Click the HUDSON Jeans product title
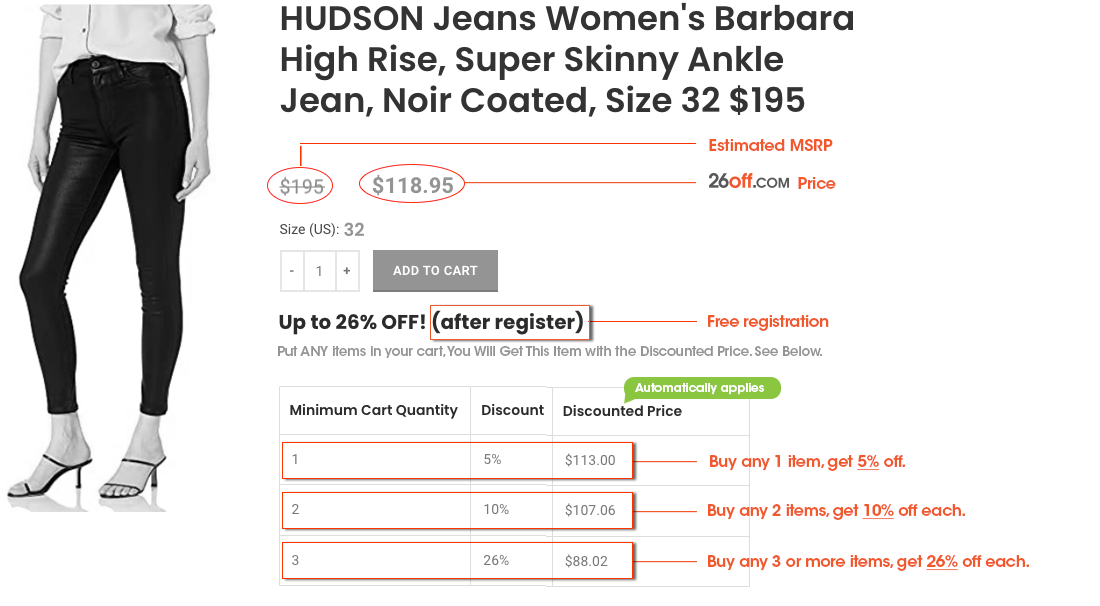Screen dimensions: 1100x606 coord(567,60)
